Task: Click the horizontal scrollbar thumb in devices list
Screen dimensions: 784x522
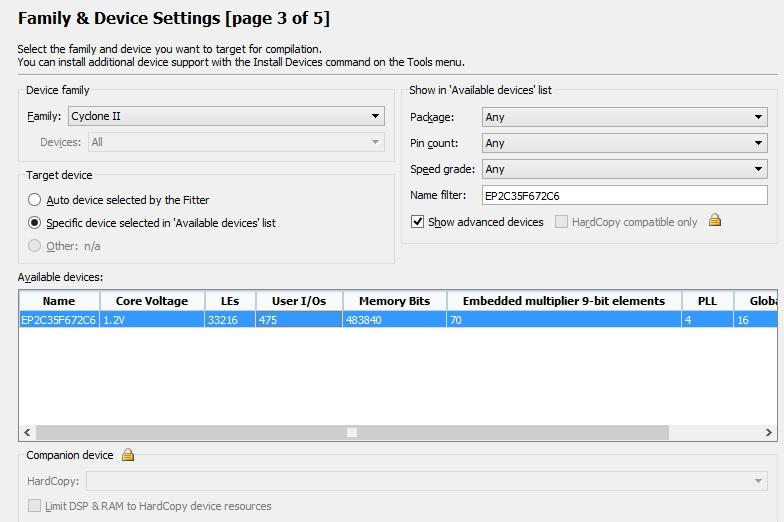Action: click(352, 432)
